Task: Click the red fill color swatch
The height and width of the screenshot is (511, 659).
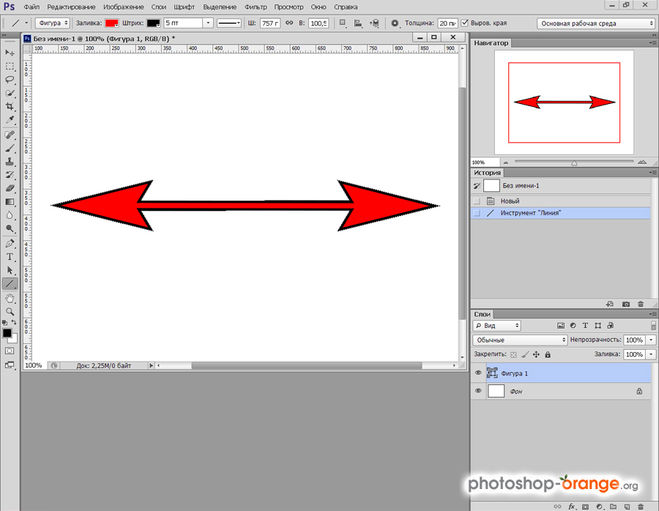Action: tap(111, 23)
